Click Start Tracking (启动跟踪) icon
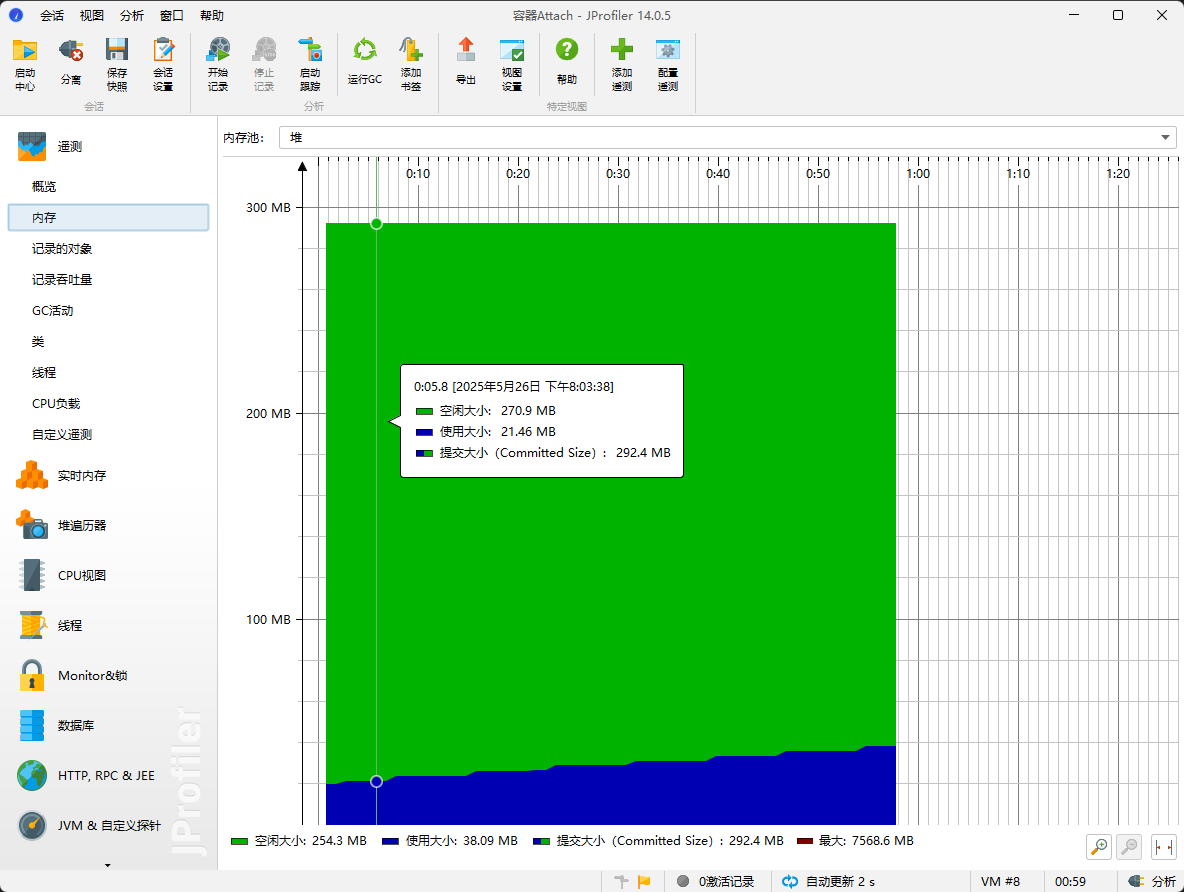The image size is (1184, 892). 310,64
